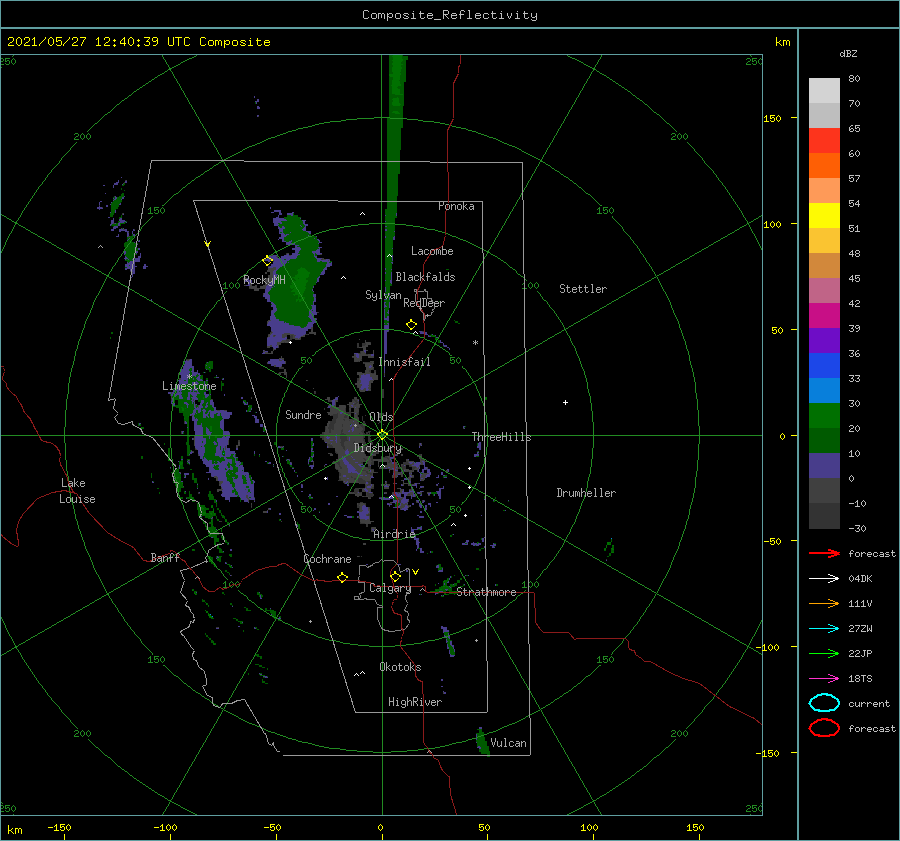The image size is (900, 841).
Task: Click the Innisfail city label
Action: coord(404,362)
